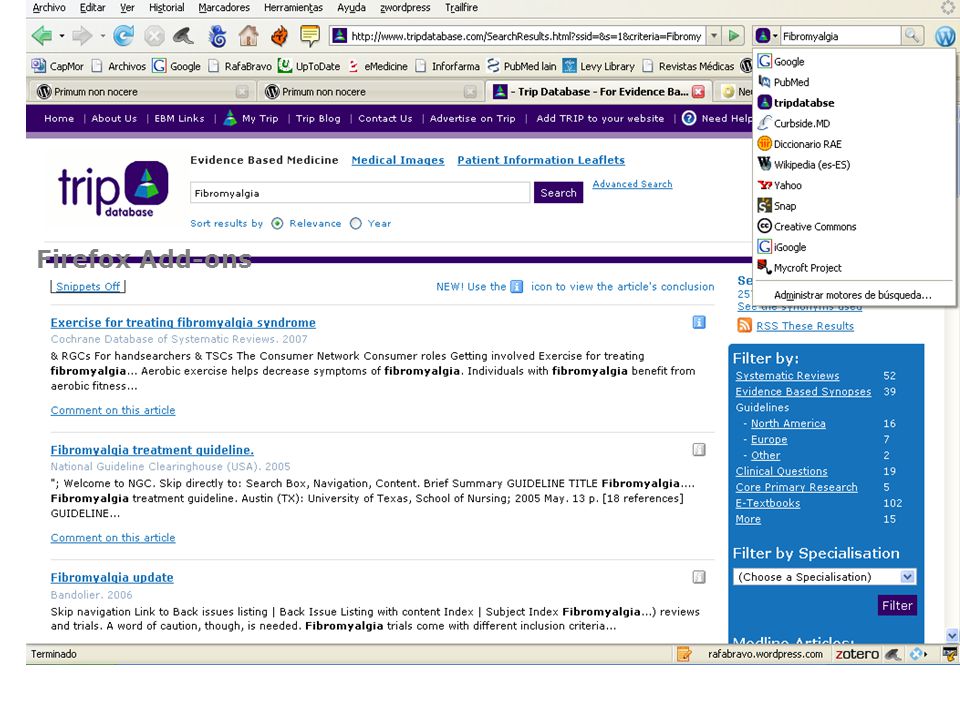The image size is (960, 720).
Task: Click the blue cross icon in status bar
Action: click(917, 654)
